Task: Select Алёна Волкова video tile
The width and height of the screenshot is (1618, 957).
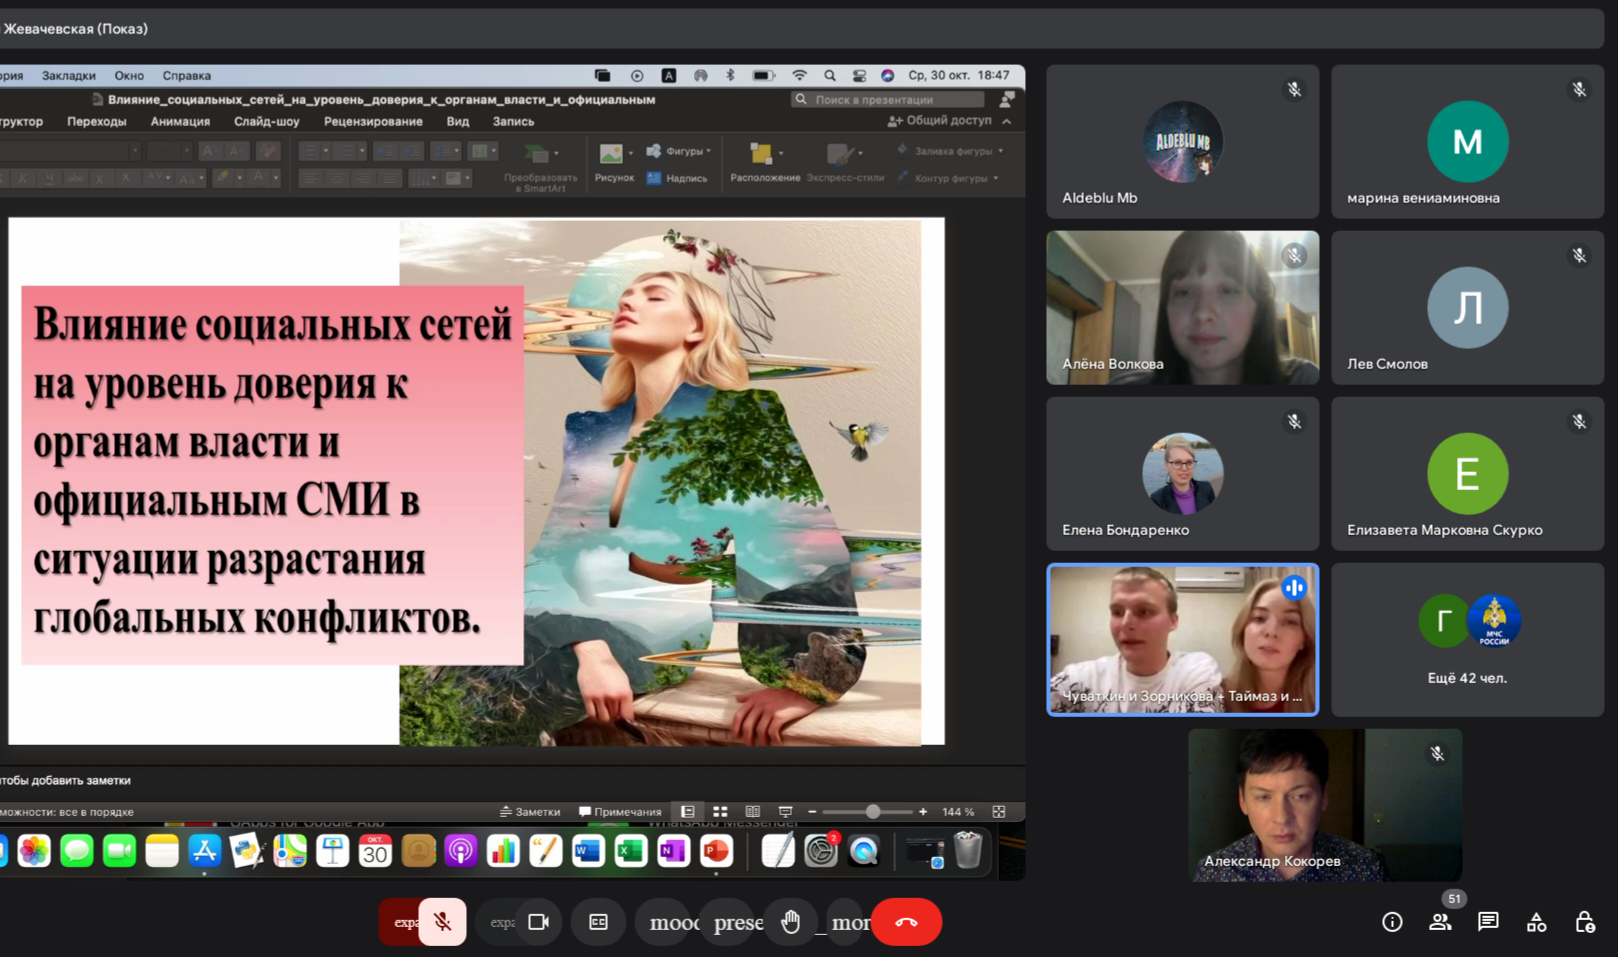Action: [x=1182, y=307]
